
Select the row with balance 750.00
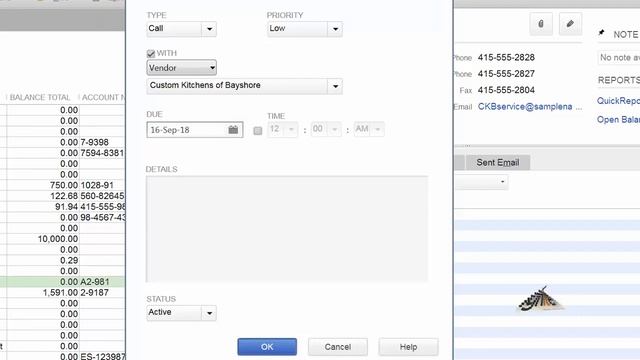(x=62, y=185)
